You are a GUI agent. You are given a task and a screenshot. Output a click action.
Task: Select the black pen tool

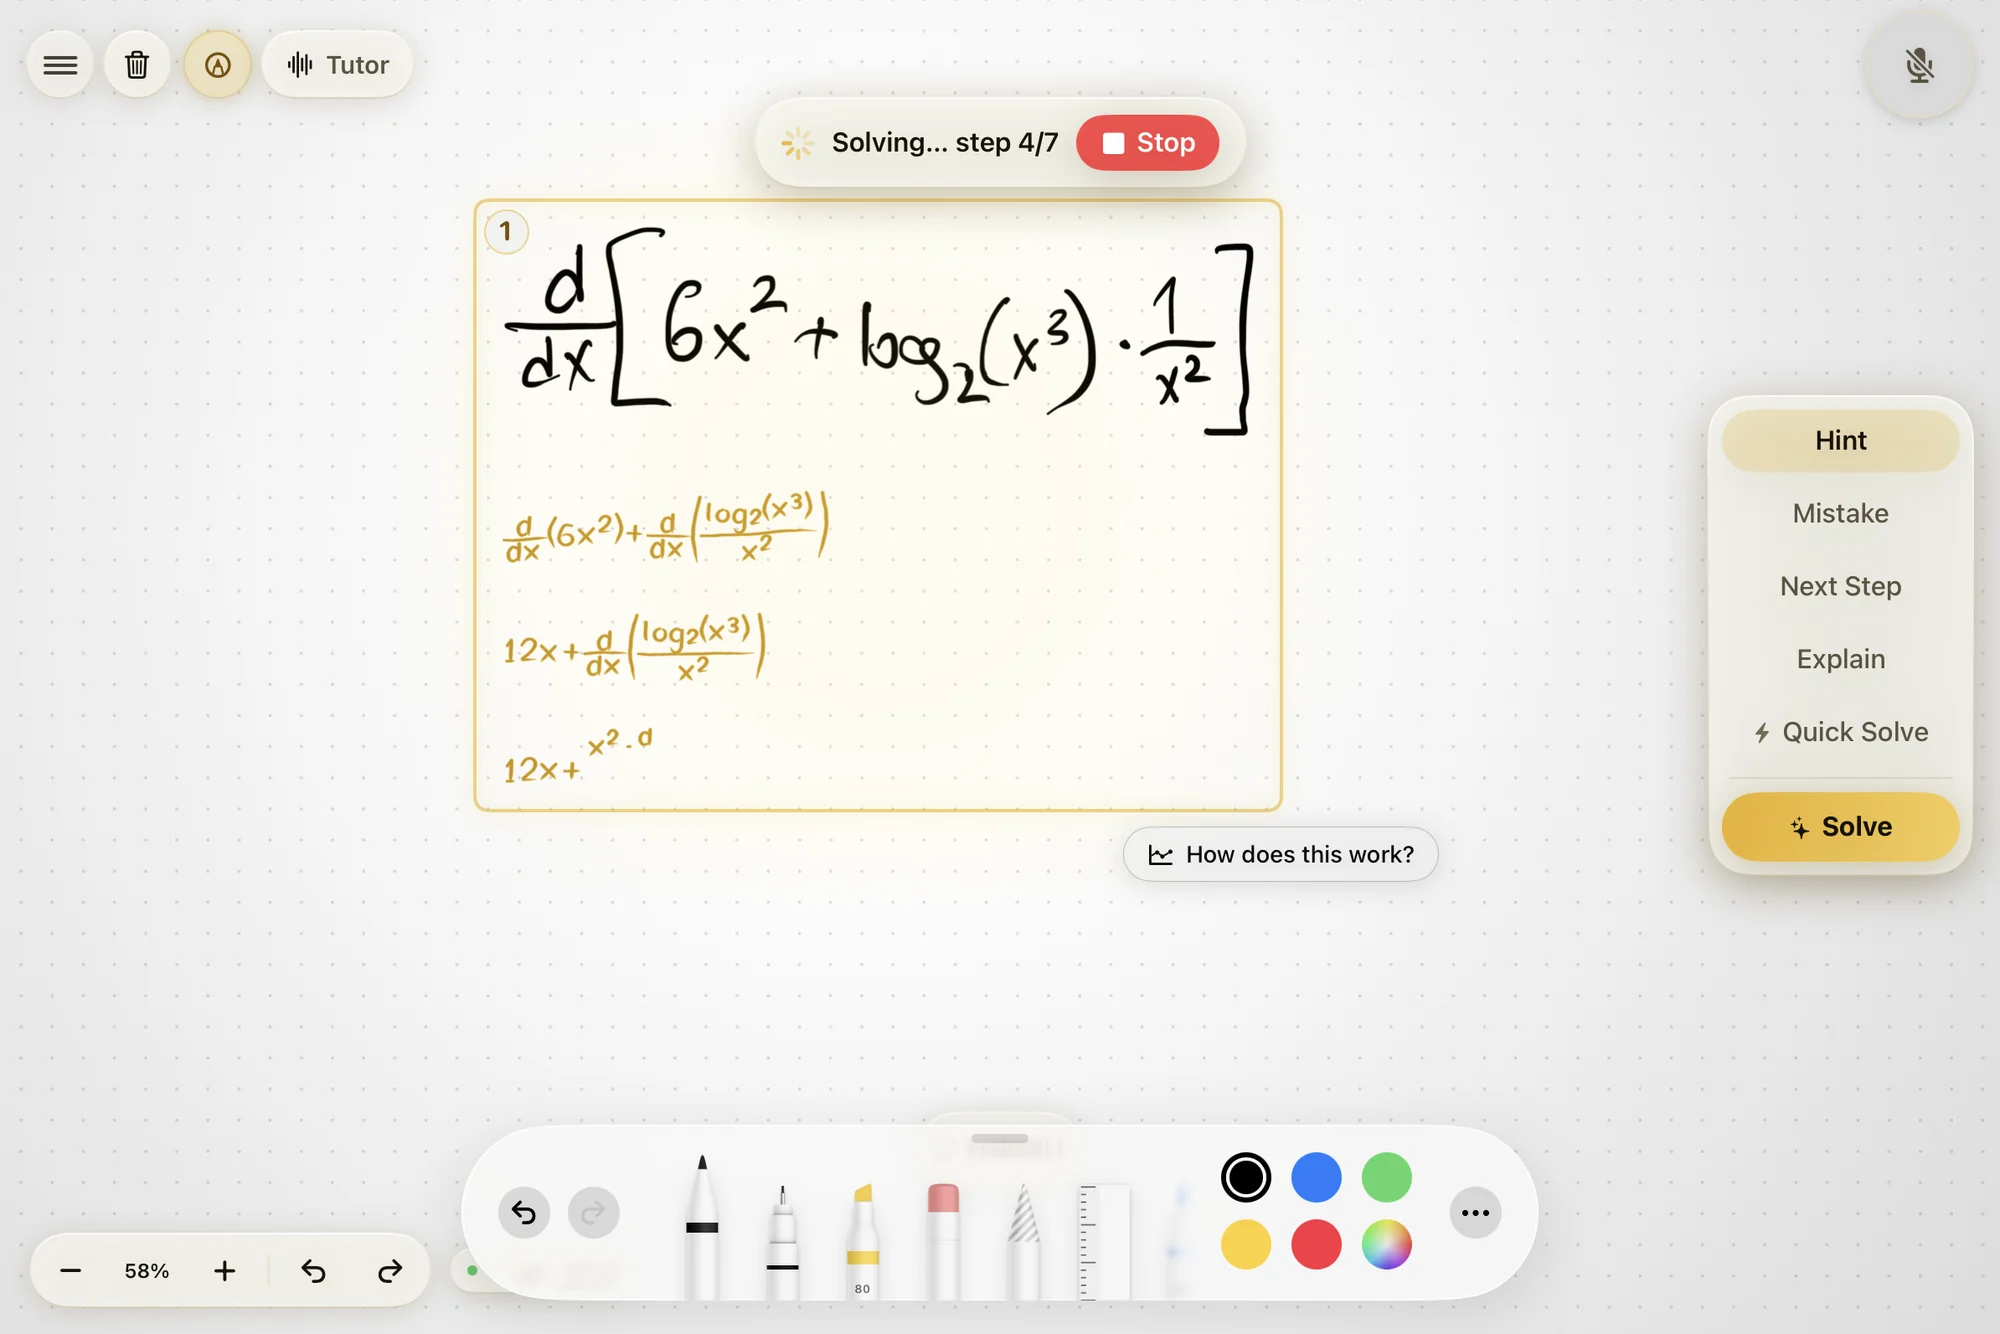click(x=702, y=1228)
